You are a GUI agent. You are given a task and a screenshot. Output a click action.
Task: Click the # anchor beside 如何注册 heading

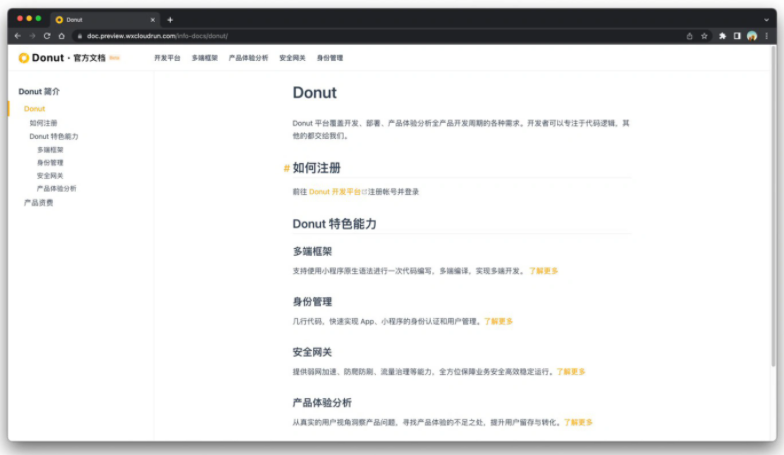click(286, 168)
